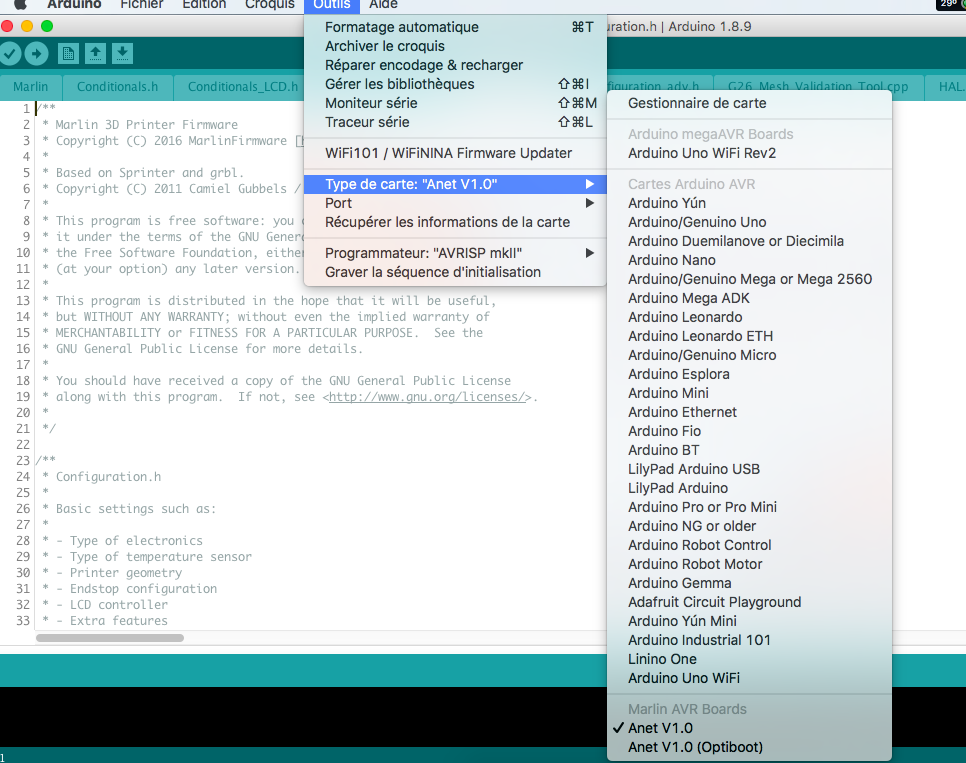Select Arduino Robot Control board
Viewport: 966px width, 763px height.
[x=749, y=545]
